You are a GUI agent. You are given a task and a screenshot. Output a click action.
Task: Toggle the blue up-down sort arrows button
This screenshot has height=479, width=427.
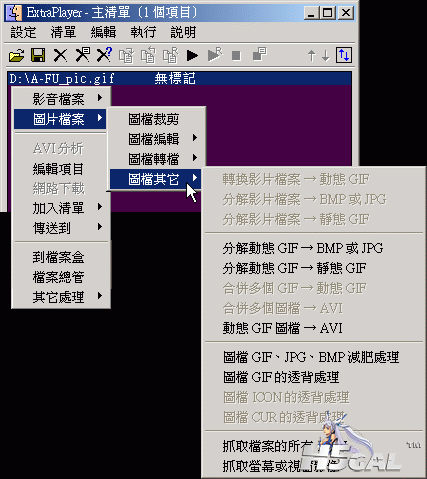point(344,55)
